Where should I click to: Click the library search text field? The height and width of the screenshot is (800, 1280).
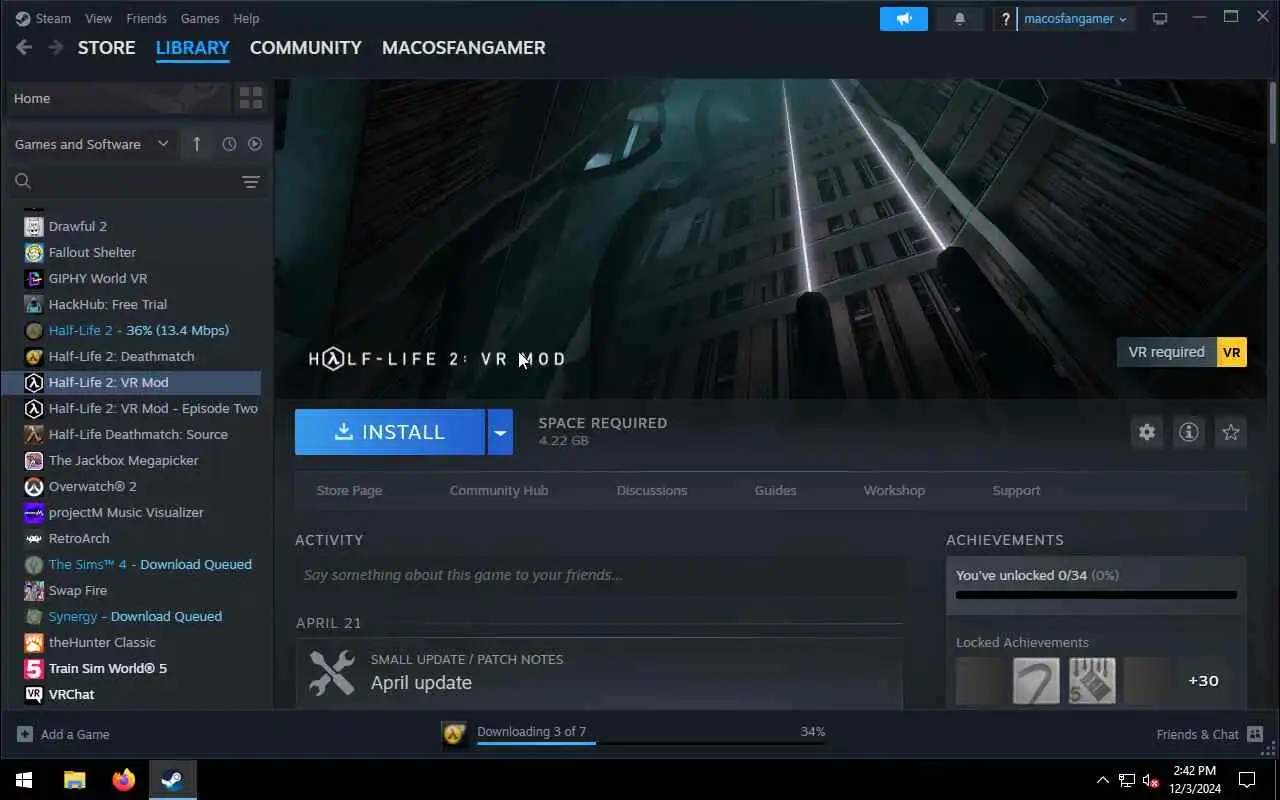tap(135, 181)
